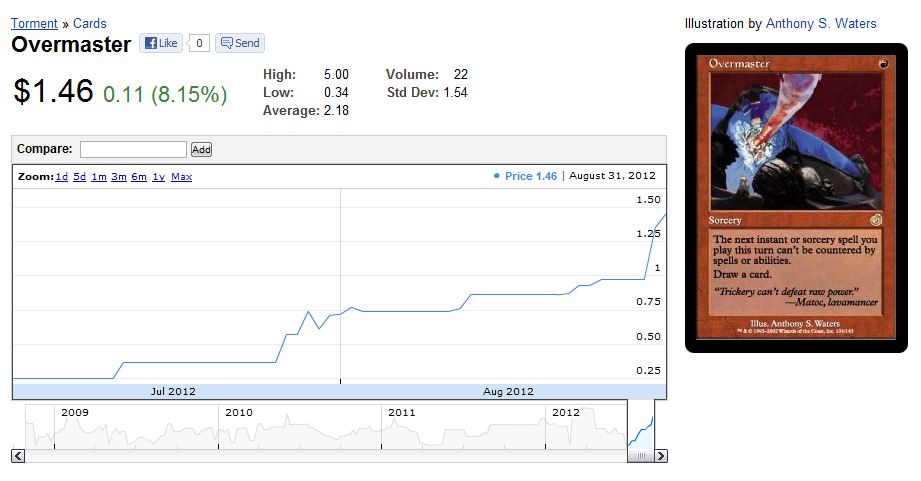Open the Torment set link
Image resolution: width=921 pixels, height=481 pixels.
(x=34, y=23)
